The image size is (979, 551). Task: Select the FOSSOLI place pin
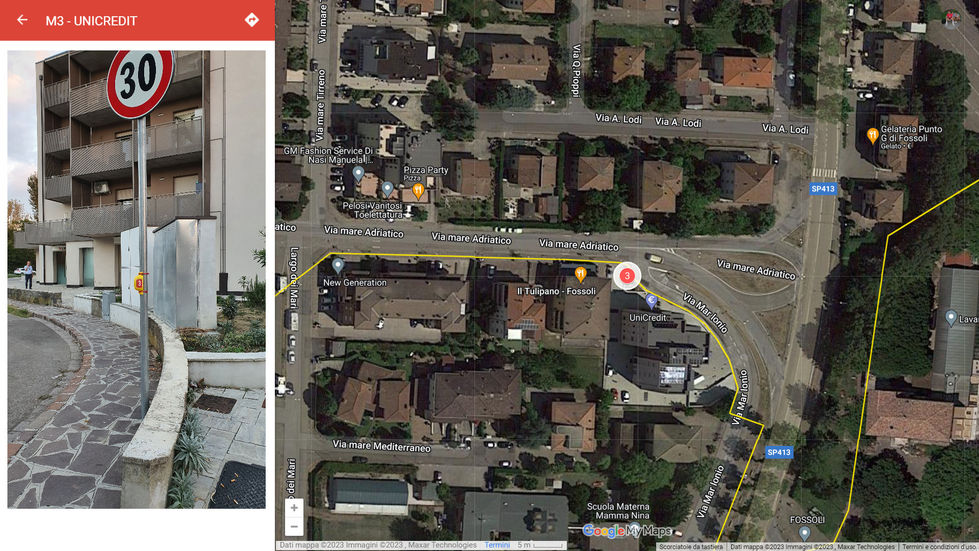tap(804, 534)
